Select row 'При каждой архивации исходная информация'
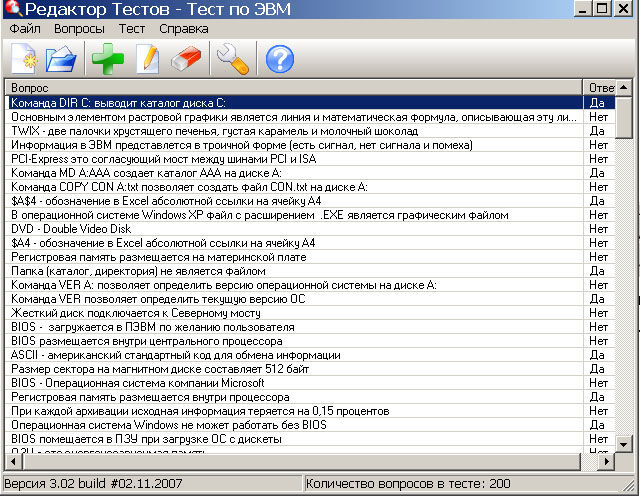This screenshot has width=640, height=498. (x=310, y=411)
